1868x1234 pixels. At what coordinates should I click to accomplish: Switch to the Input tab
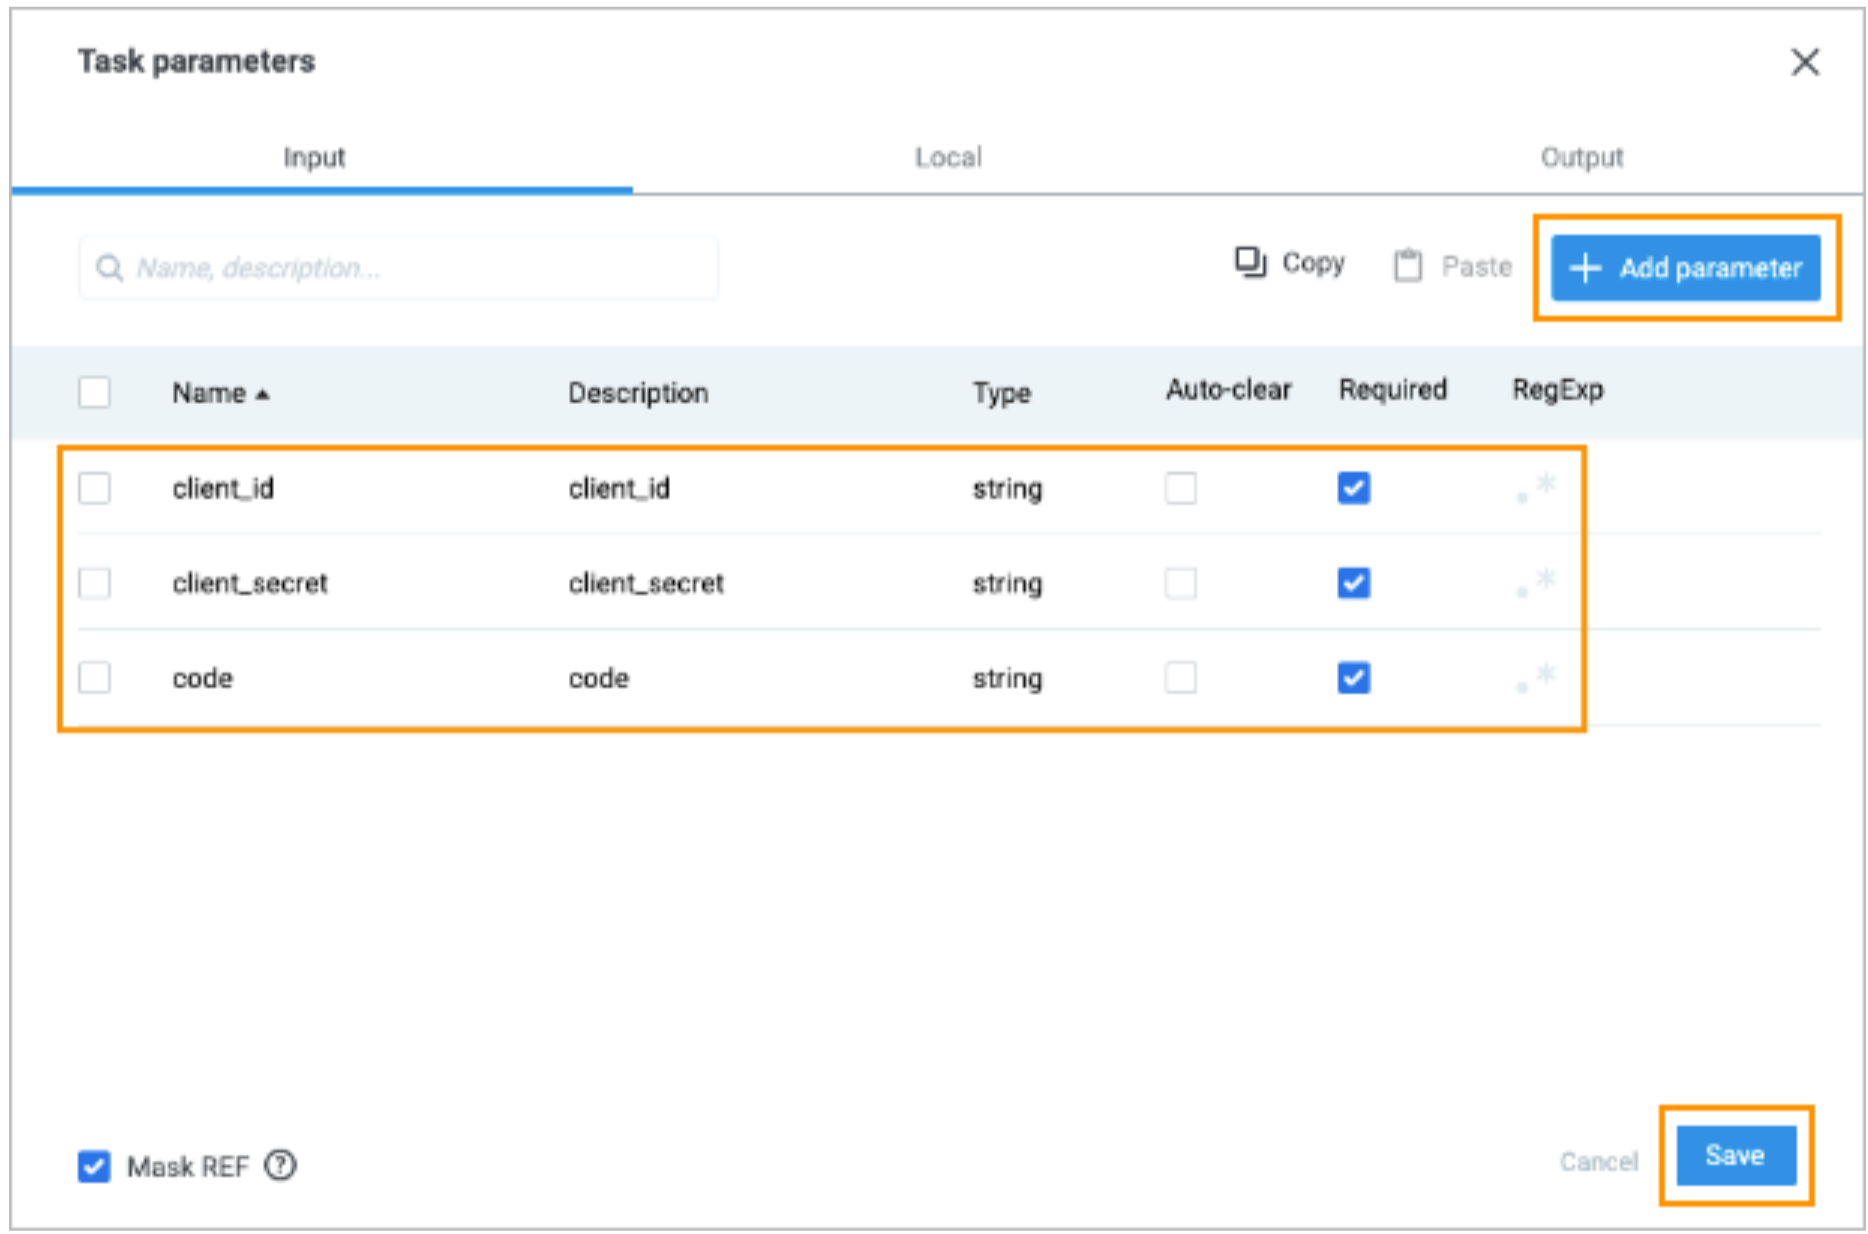(x=314, y=157)
